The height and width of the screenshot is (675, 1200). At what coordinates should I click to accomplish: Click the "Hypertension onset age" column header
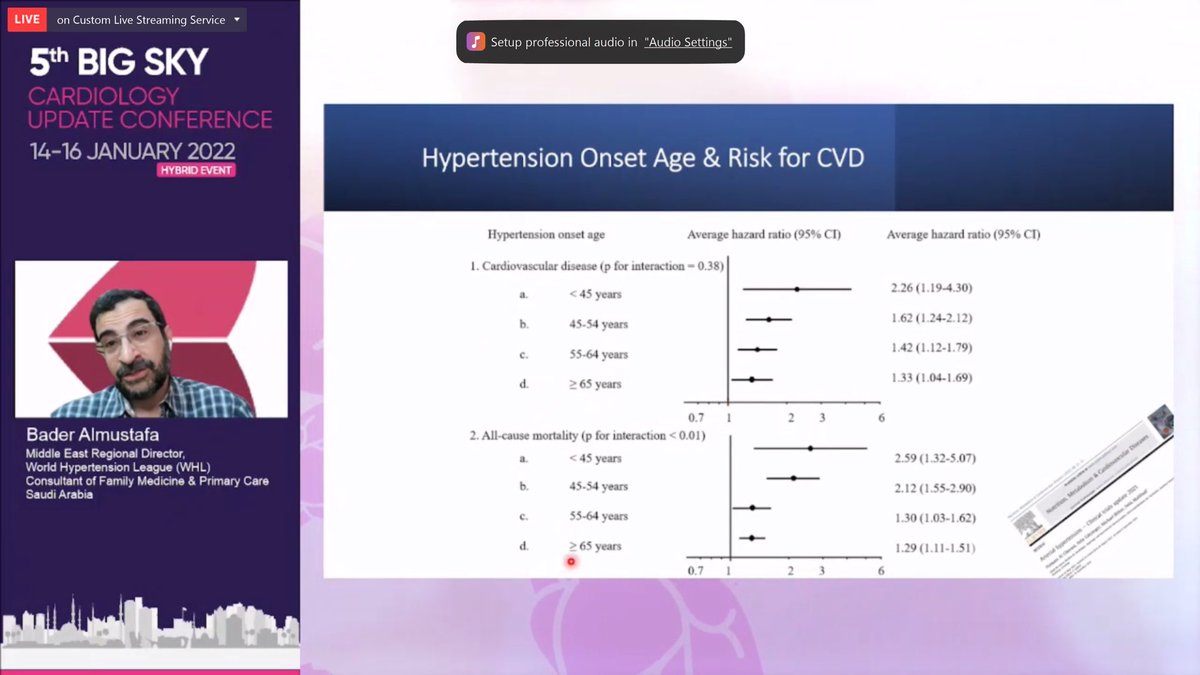[x=546, y=234]
